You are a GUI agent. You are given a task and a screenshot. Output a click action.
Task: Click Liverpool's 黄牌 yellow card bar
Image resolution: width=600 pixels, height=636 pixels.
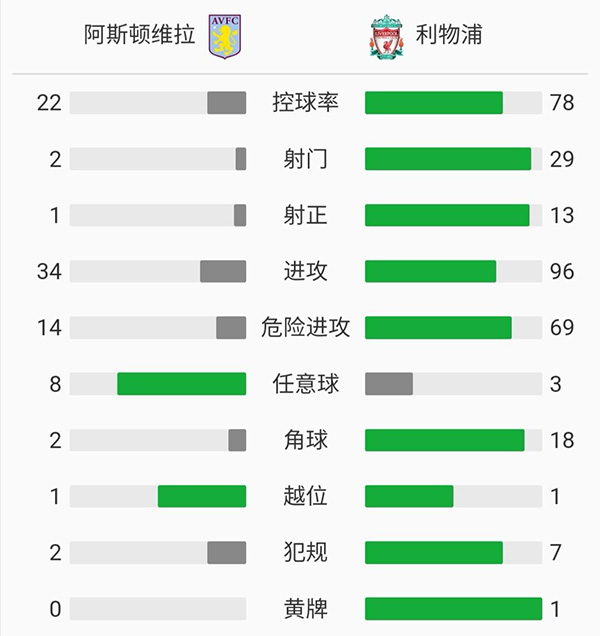453,608
